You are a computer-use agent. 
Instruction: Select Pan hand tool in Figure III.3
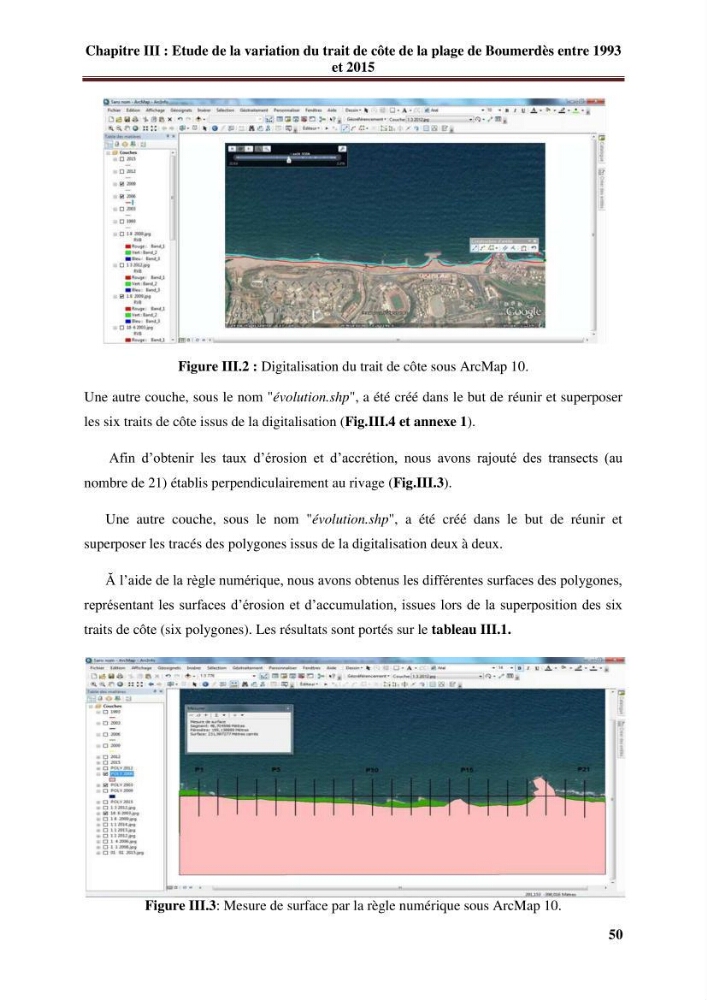click(x=111, y=684)
